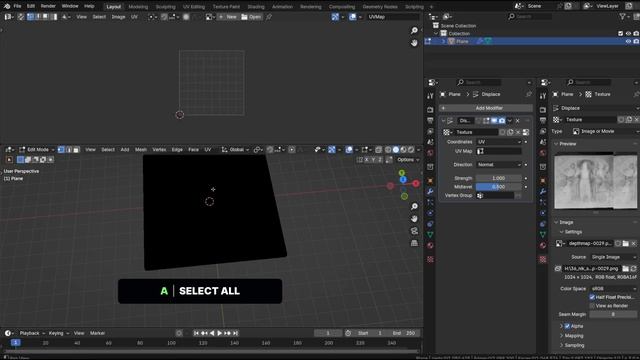
Task: Click the UV Map input field
Action: (499, 151)
